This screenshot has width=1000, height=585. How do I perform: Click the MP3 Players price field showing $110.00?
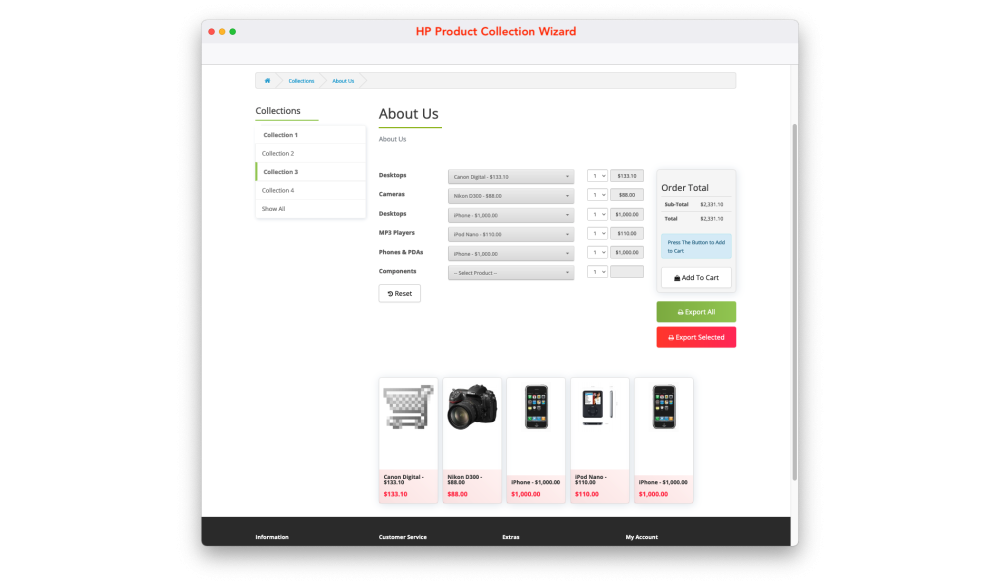(x=627, y=234)
